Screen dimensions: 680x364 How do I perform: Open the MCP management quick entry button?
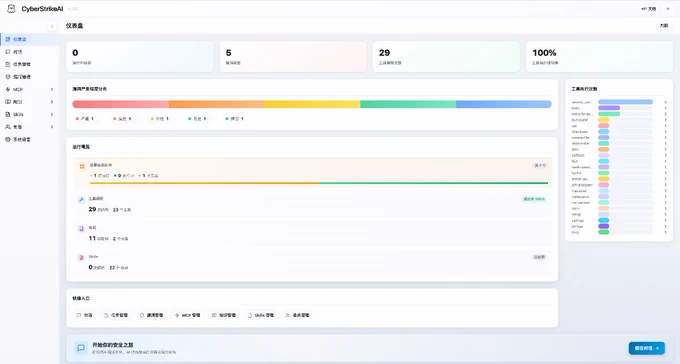[x=187, y=315]
